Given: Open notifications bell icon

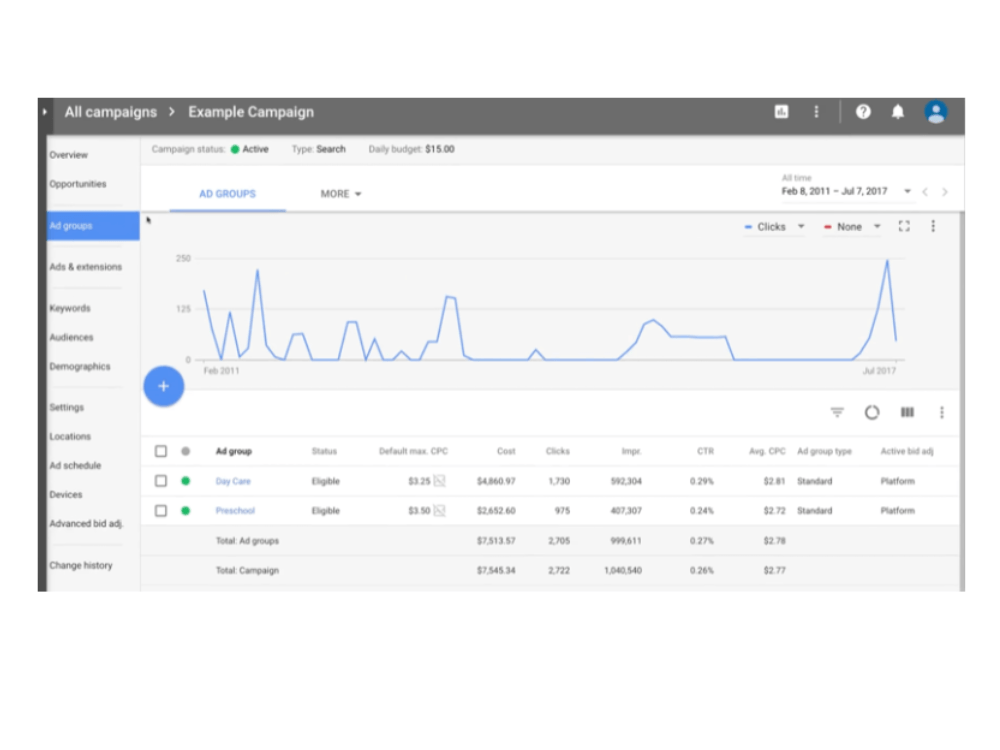Looking at the screenshot, I should pos(897,112).
